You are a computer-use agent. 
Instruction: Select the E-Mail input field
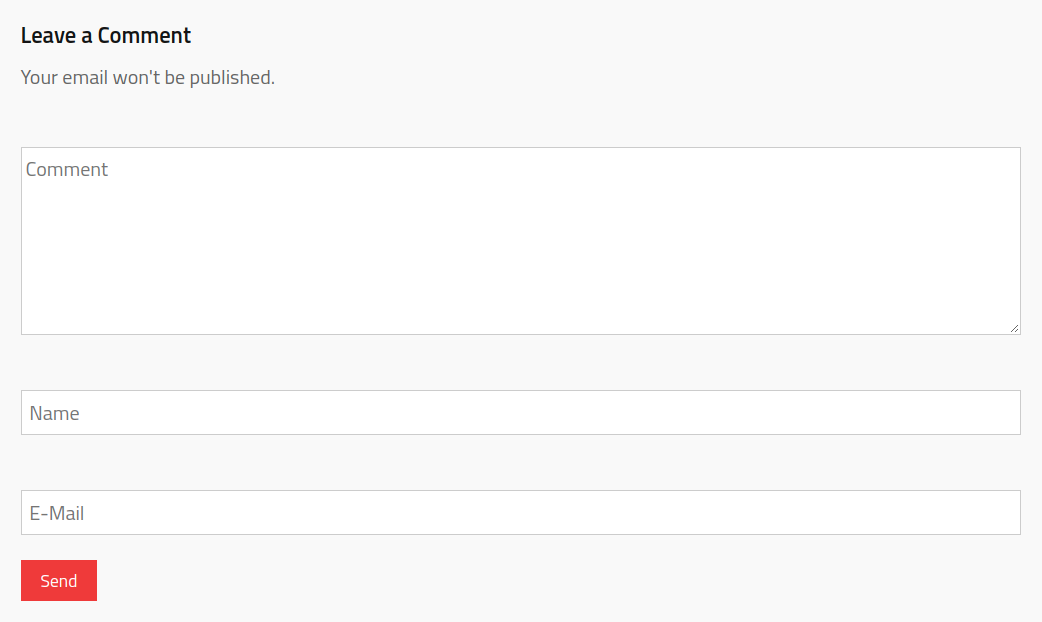pos(520,513)
